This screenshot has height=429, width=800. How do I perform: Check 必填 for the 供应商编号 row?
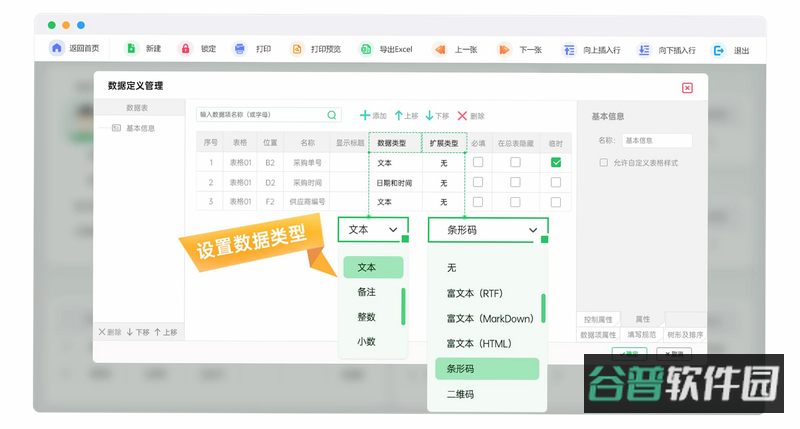pyautogui.click(x=478, y=202)
